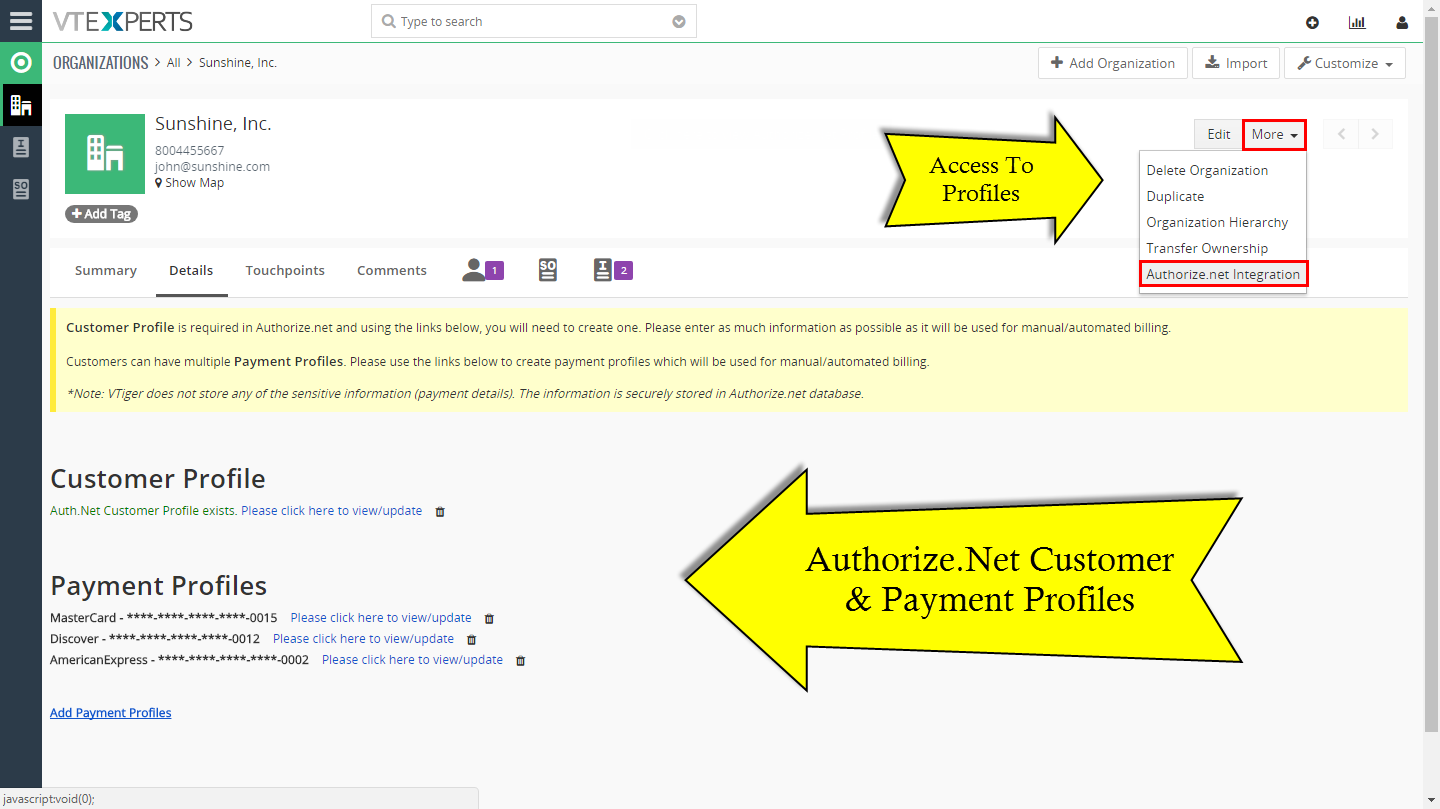The width and height of the screenshot is (1440, 809).
Task: Click the quick create plus icon
Action: coord(1313,22)
